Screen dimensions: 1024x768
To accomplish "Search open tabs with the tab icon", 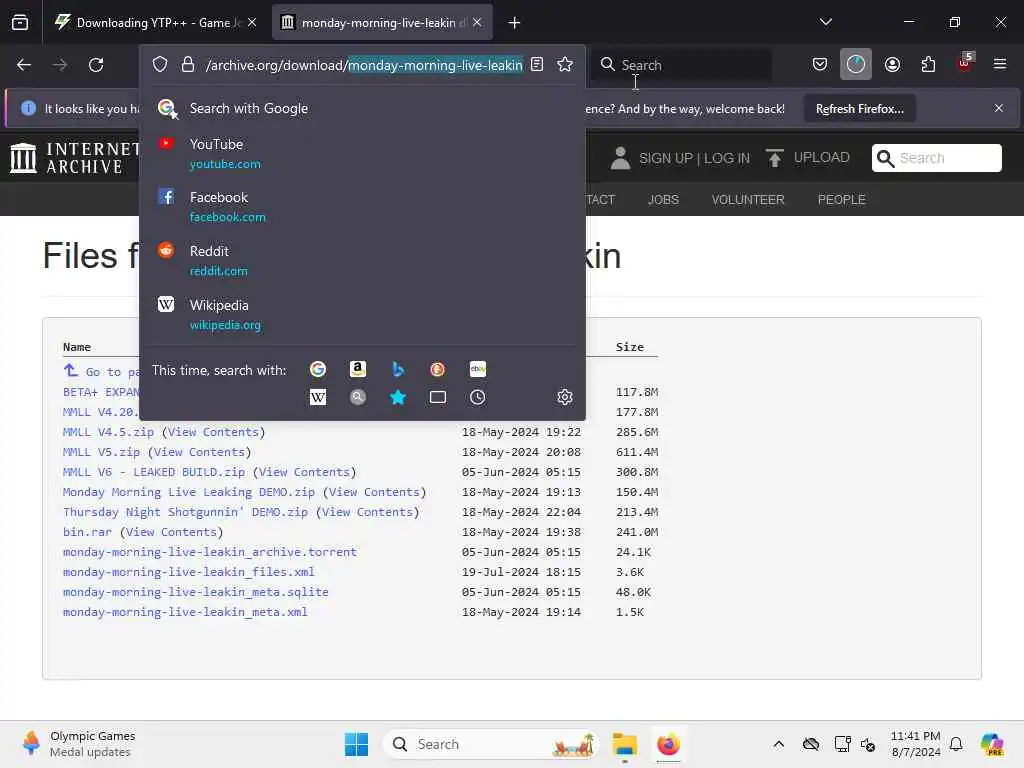I will pyautogui.click(x=438, y=397).
